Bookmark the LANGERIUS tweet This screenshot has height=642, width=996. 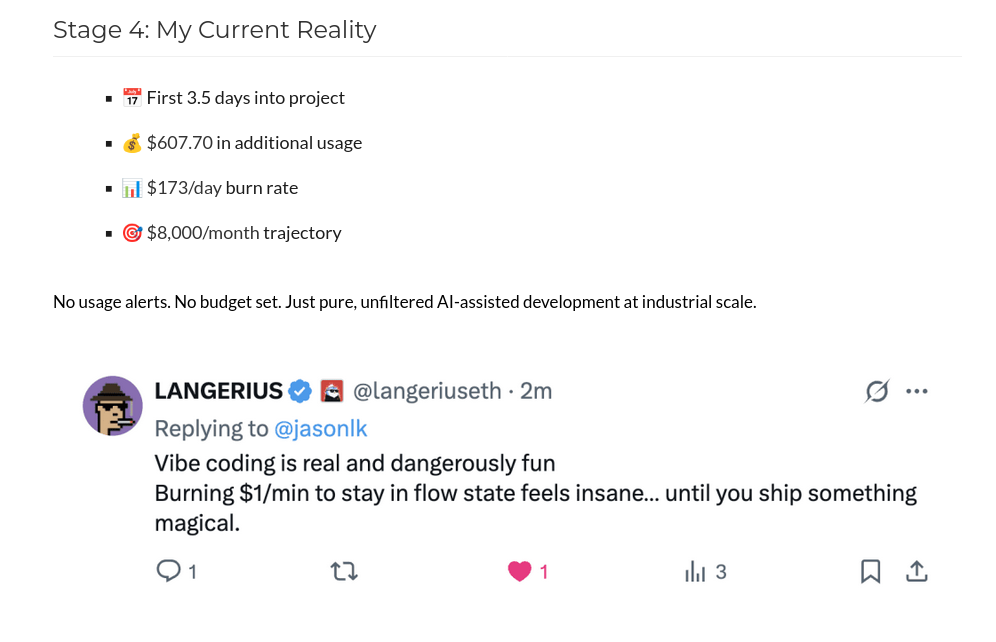click(870, 572)
